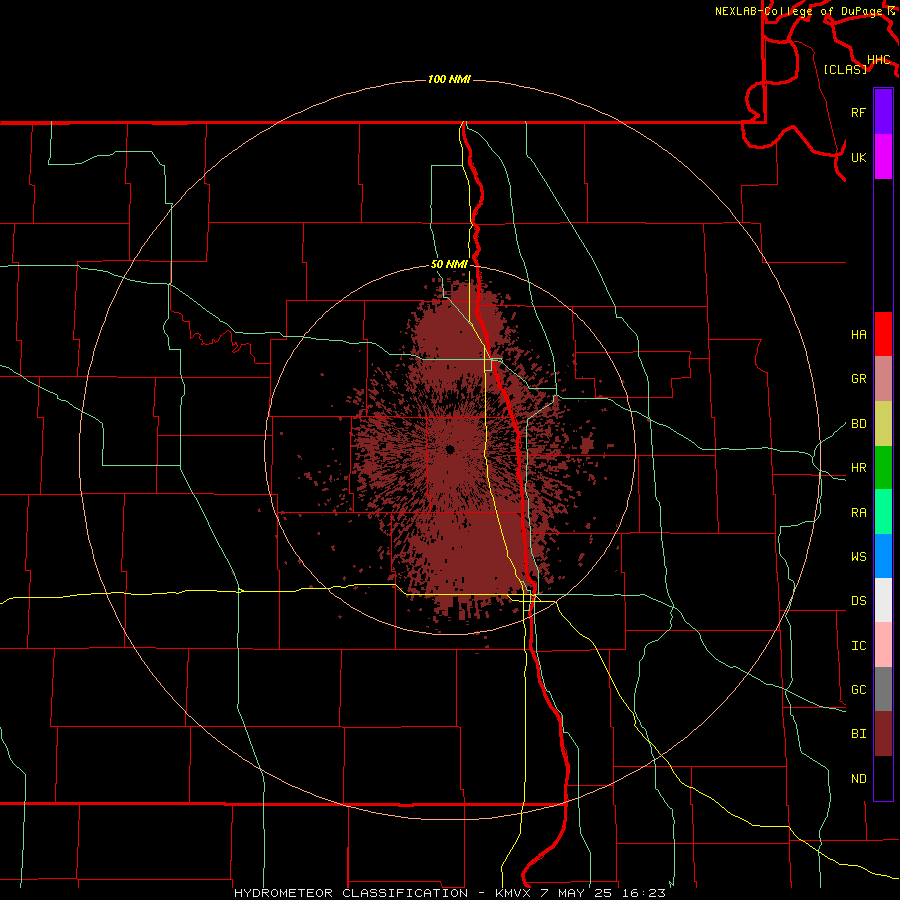Click the magenta UK color swatch
900x900 pixels.
[883, 157]
